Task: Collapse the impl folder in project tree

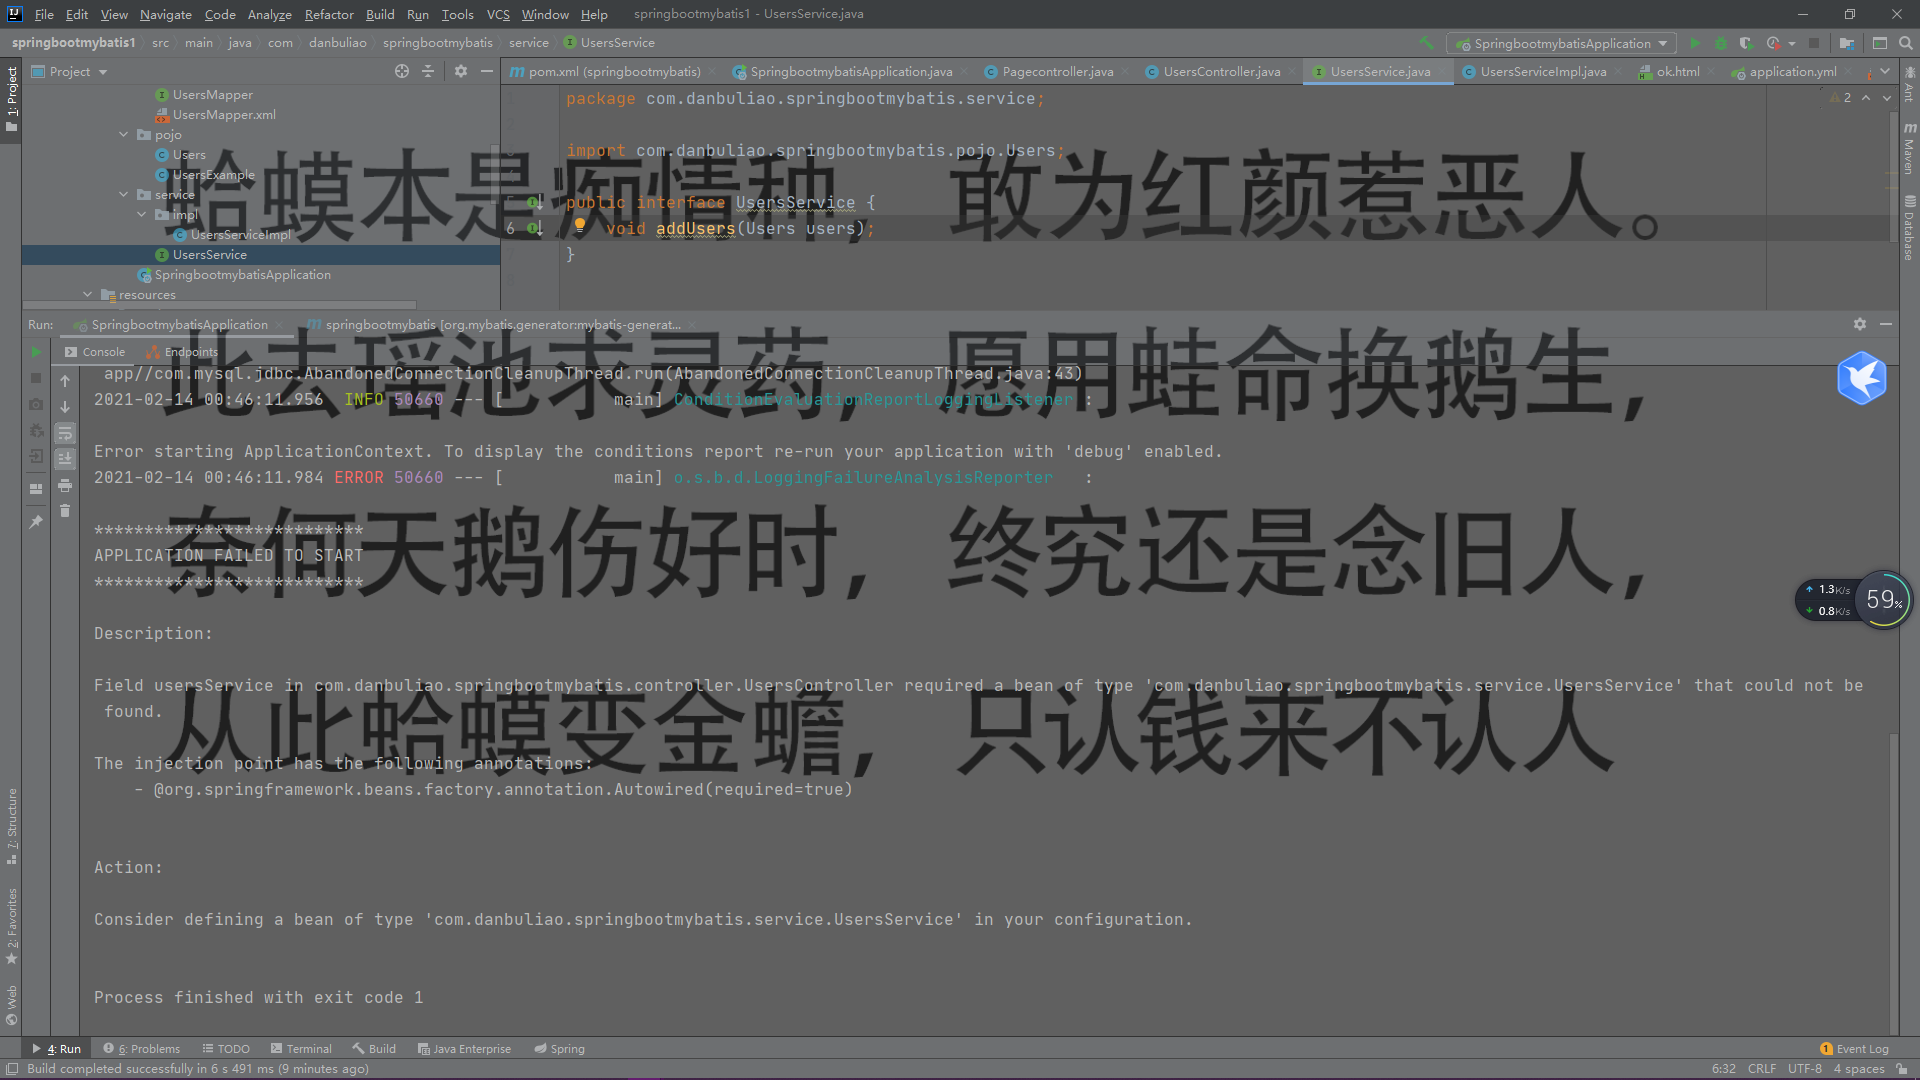Action: coord(142,214)
